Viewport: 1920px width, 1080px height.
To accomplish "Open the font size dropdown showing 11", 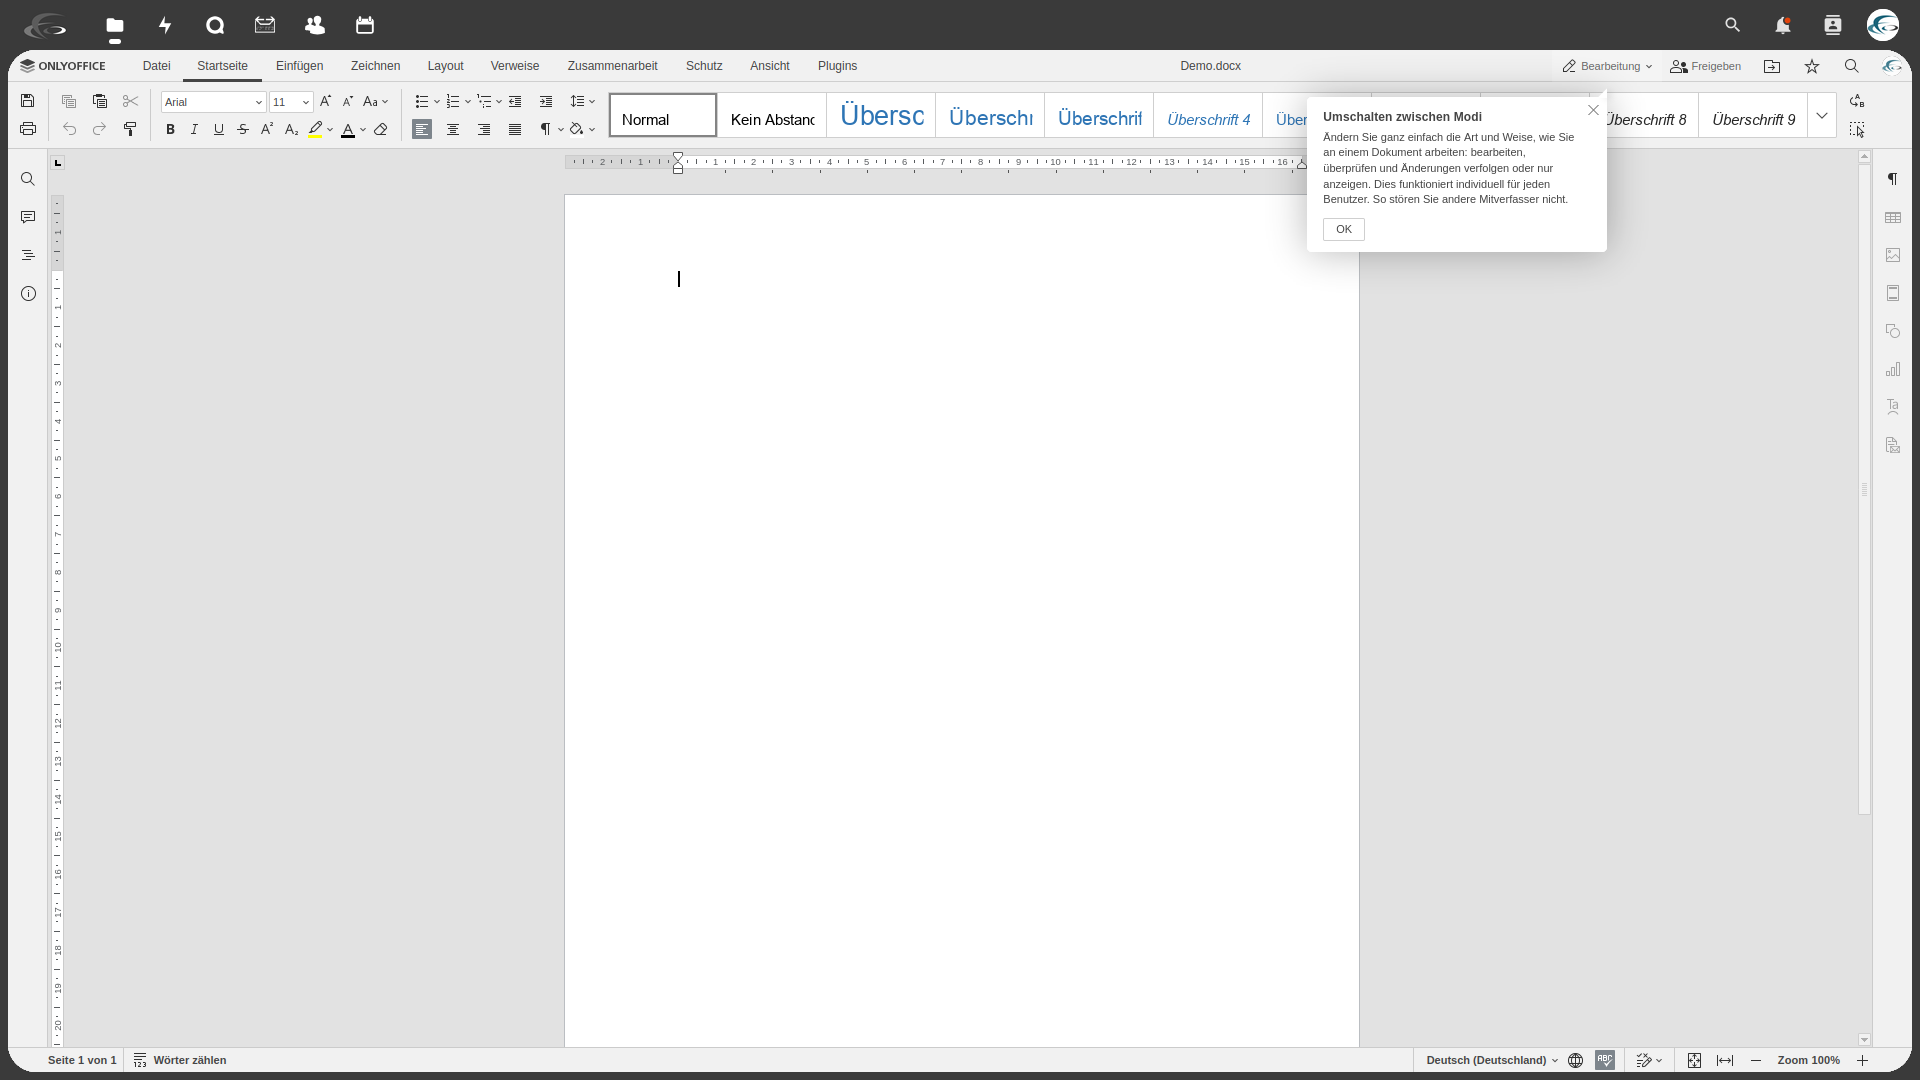I will pos(306,102).
